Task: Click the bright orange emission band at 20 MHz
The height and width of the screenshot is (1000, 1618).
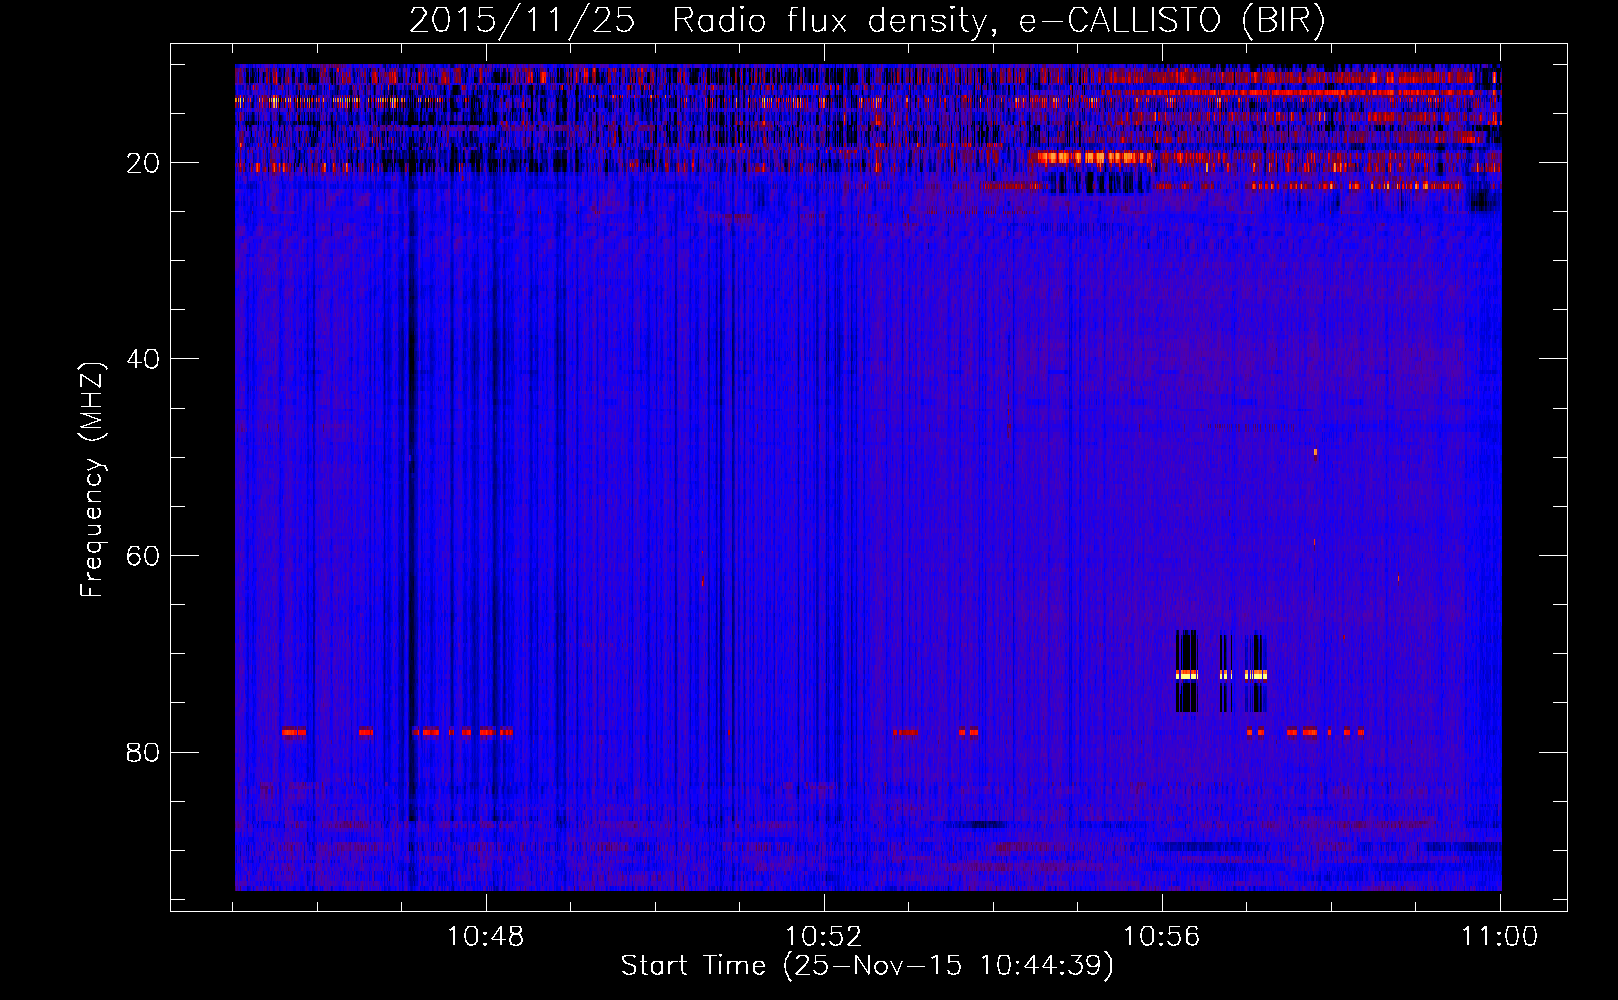Action: click(1095, 157)
